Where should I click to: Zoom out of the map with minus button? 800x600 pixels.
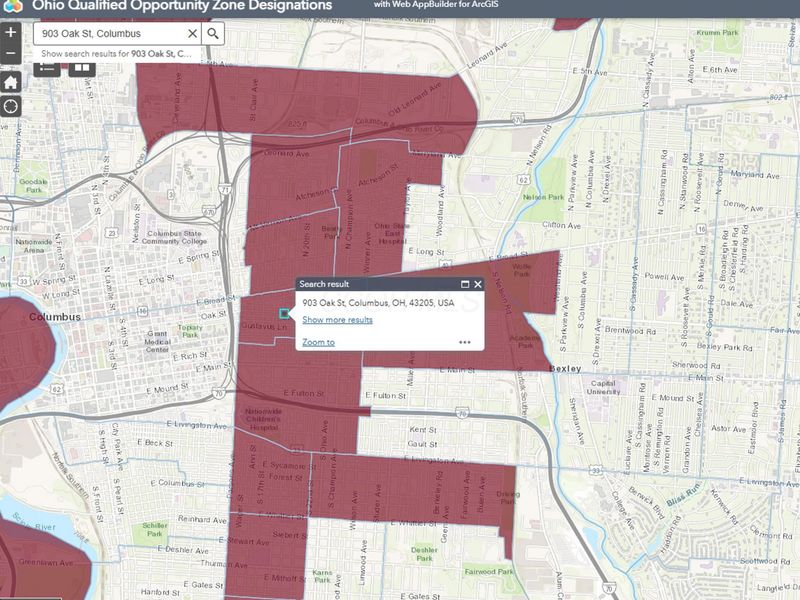point(11,53)
